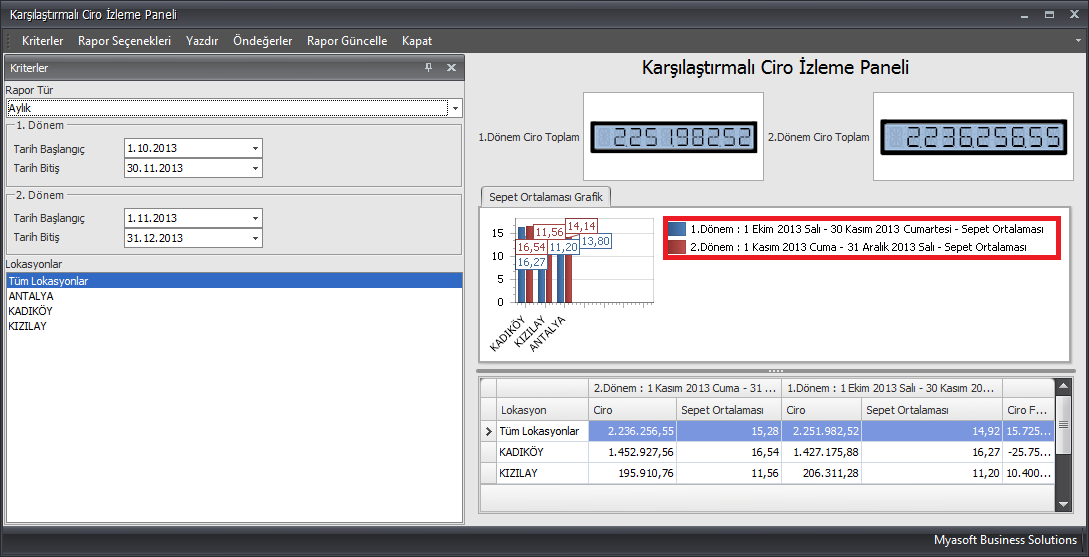Image resolution: width=1089 pixels, height=557 pixels.
Task: Click grid scrollbar down arrow
Action: point(1063,504)
